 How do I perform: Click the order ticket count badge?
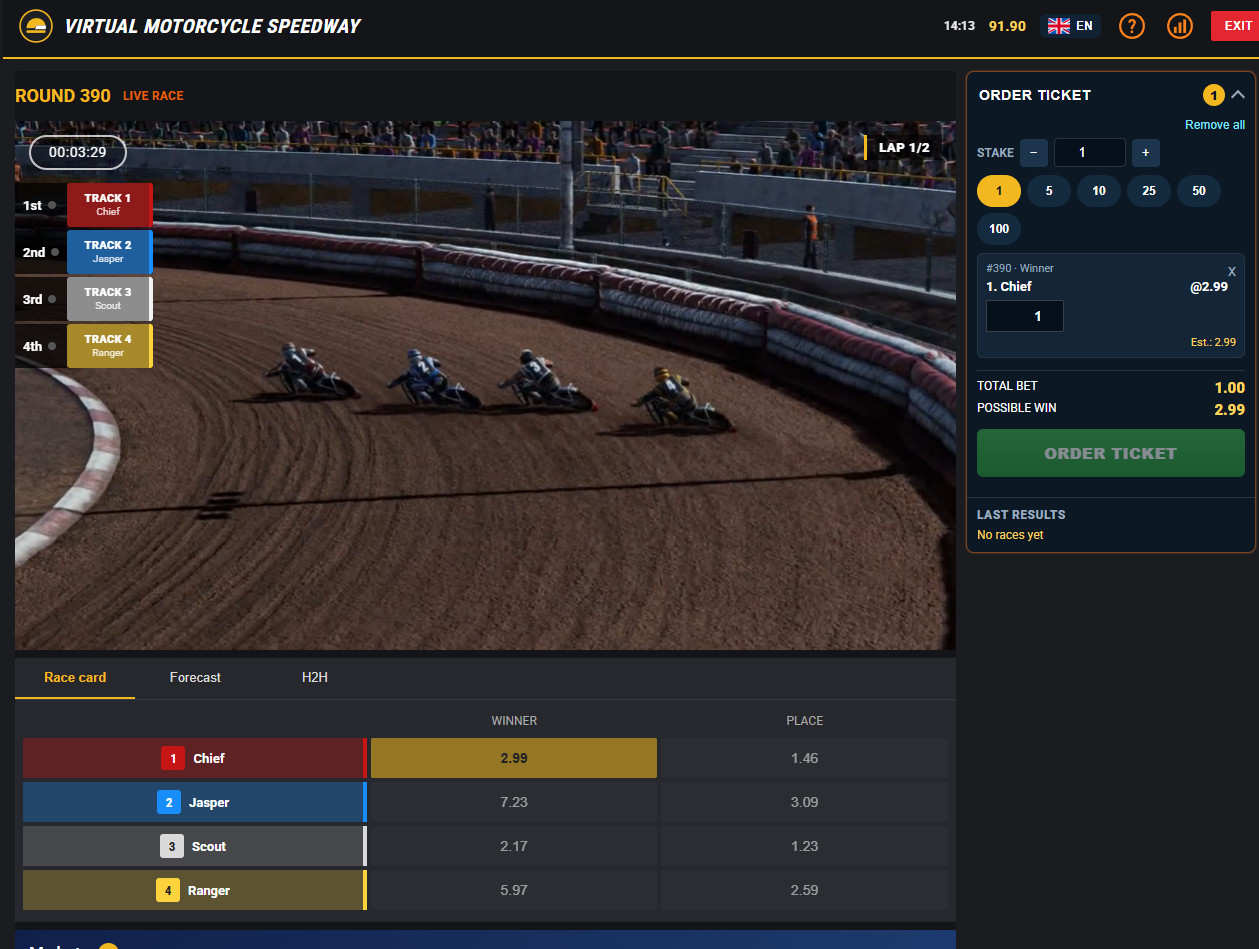(x=1213, y=96)
